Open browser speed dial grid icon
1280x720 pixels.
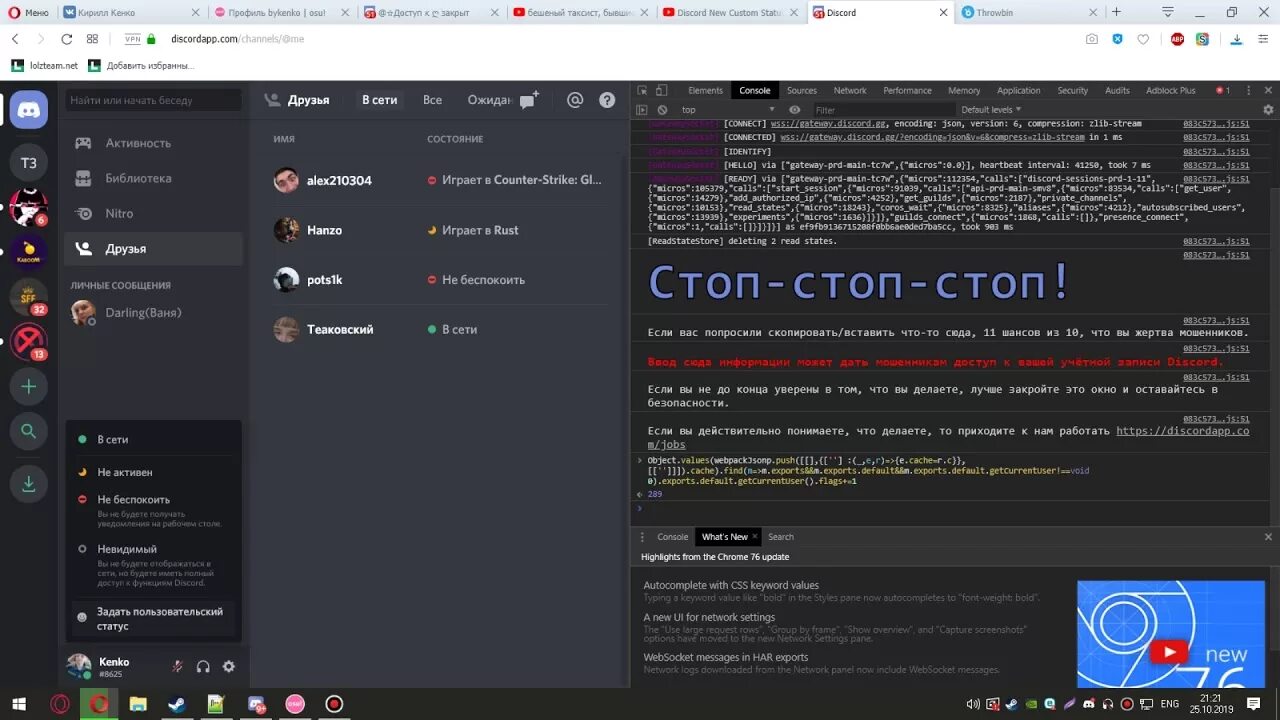[x=92, y=39]
